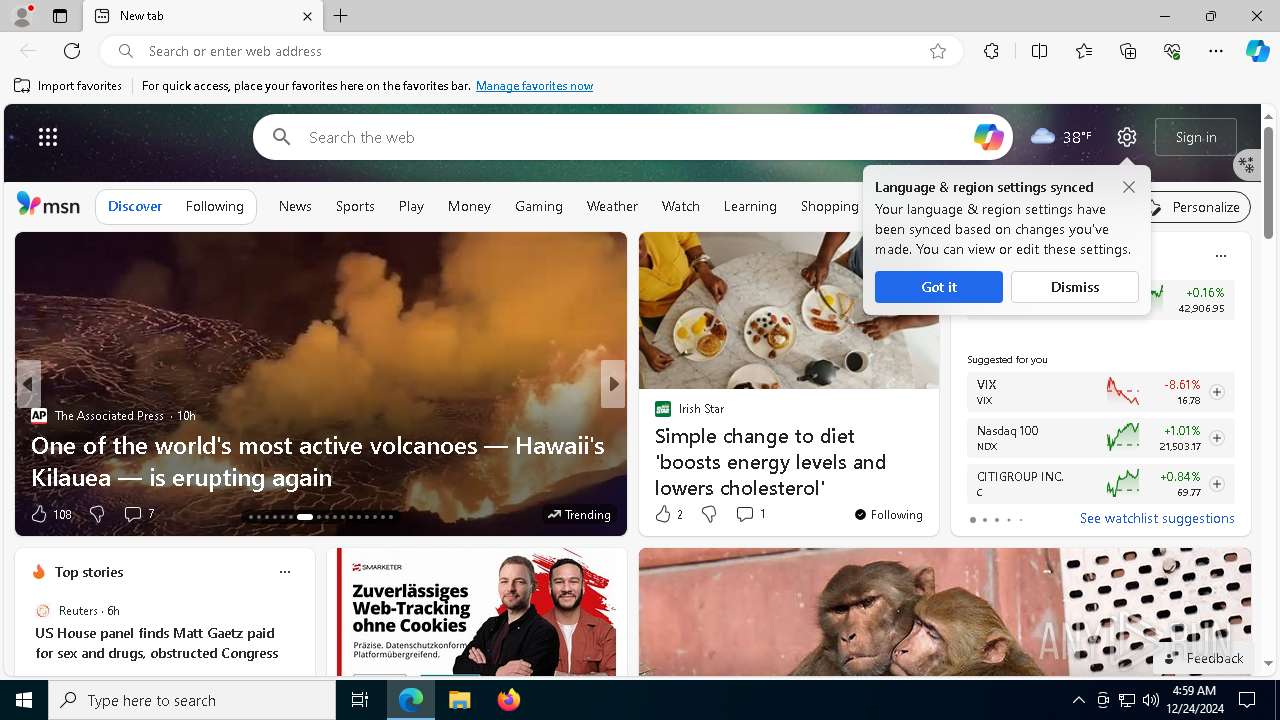Screen dimensions: 1280x720
Task: Add this page to favorites star icon
Action: (938, 51)
